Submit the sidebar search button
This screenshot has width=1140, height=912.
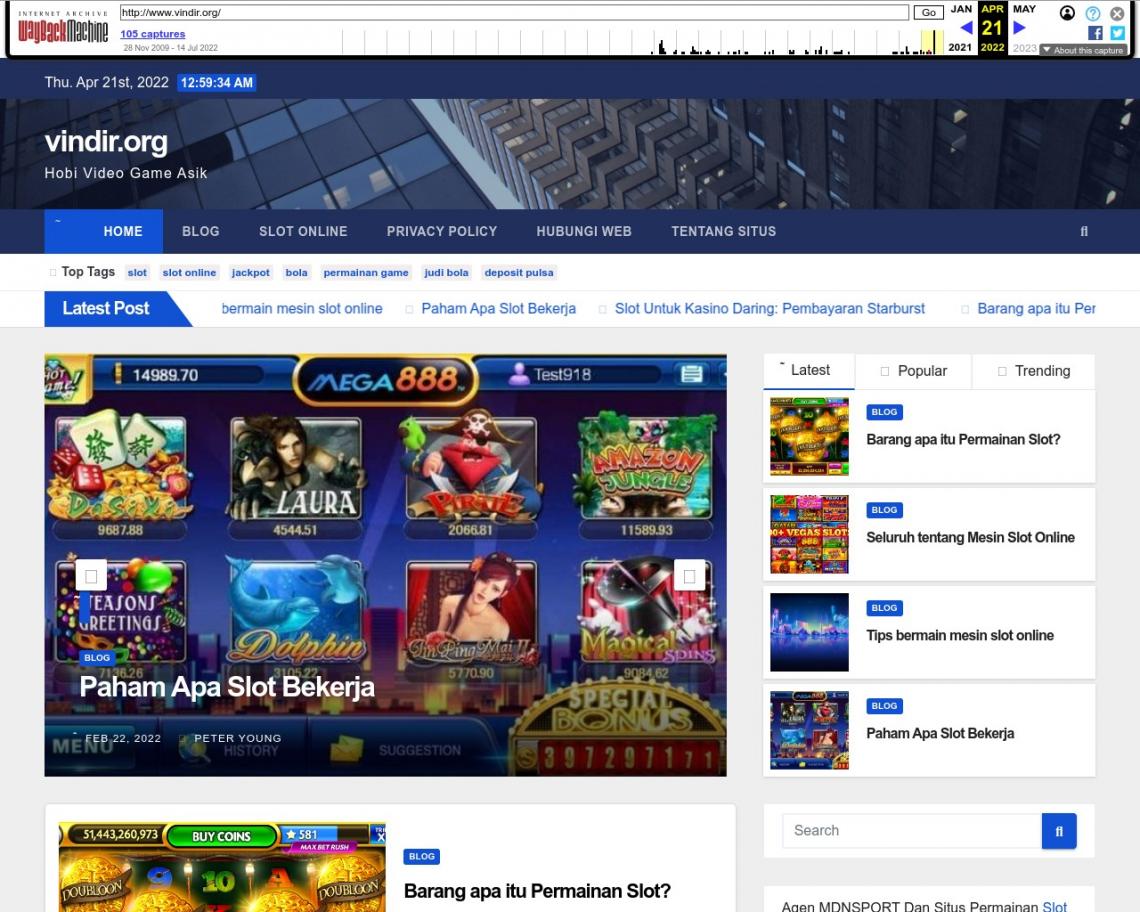pos(1059,831)
